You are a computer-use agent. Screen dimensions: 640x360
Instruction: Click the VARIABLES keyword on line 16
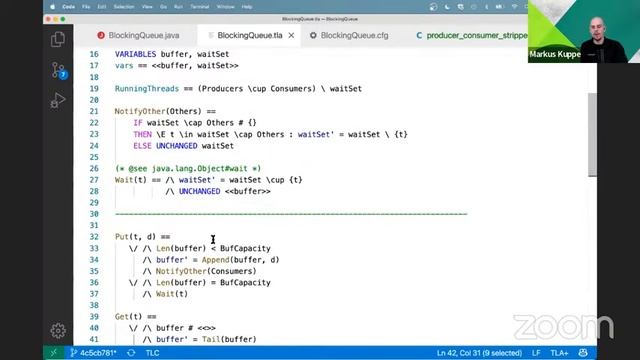136,54
